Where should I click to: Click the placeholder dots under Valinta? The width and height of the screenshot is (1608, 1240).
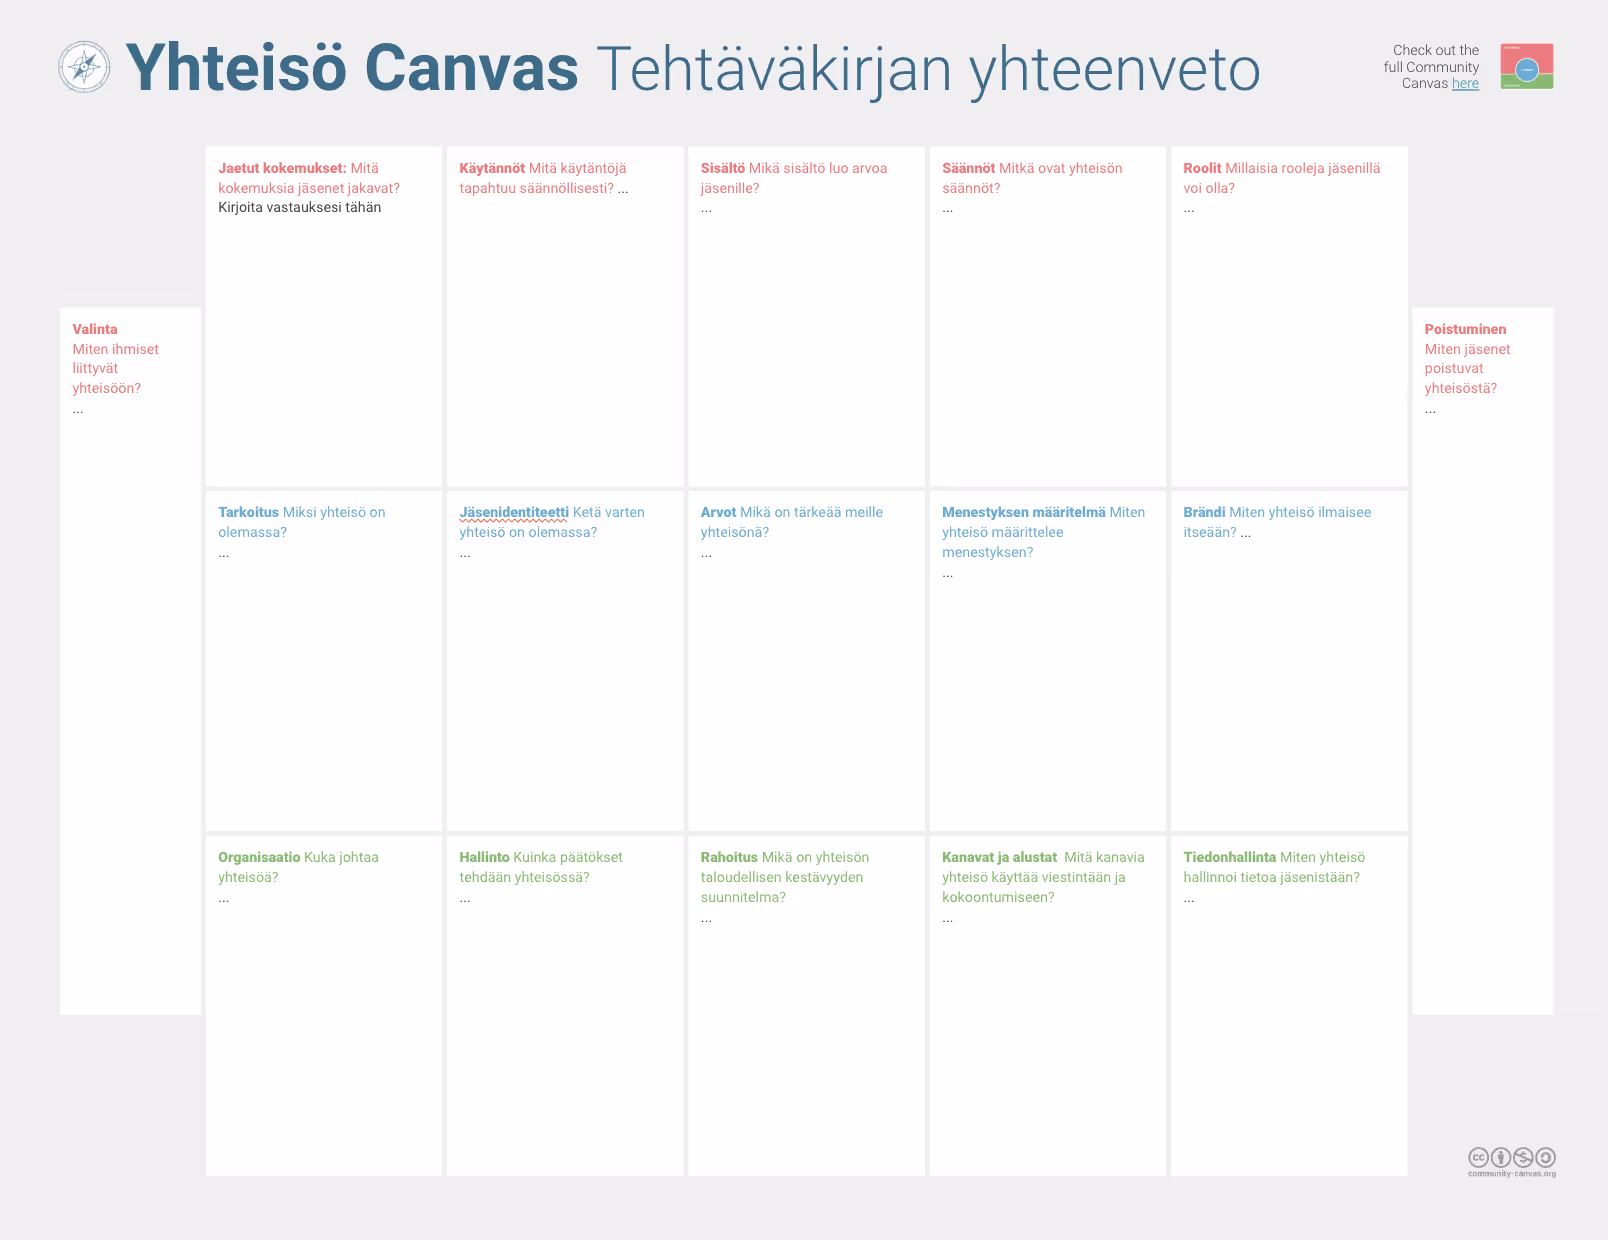click(78, 410)
